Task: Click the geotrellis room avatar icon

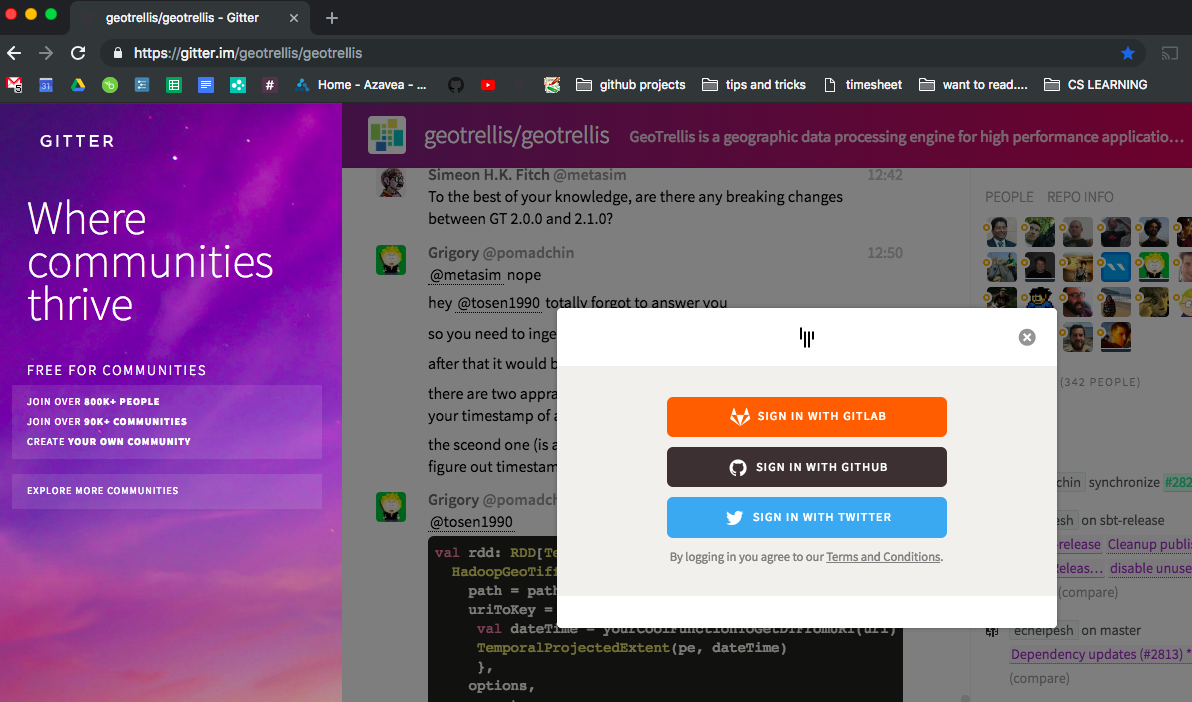Action: [x=387, y=135]
